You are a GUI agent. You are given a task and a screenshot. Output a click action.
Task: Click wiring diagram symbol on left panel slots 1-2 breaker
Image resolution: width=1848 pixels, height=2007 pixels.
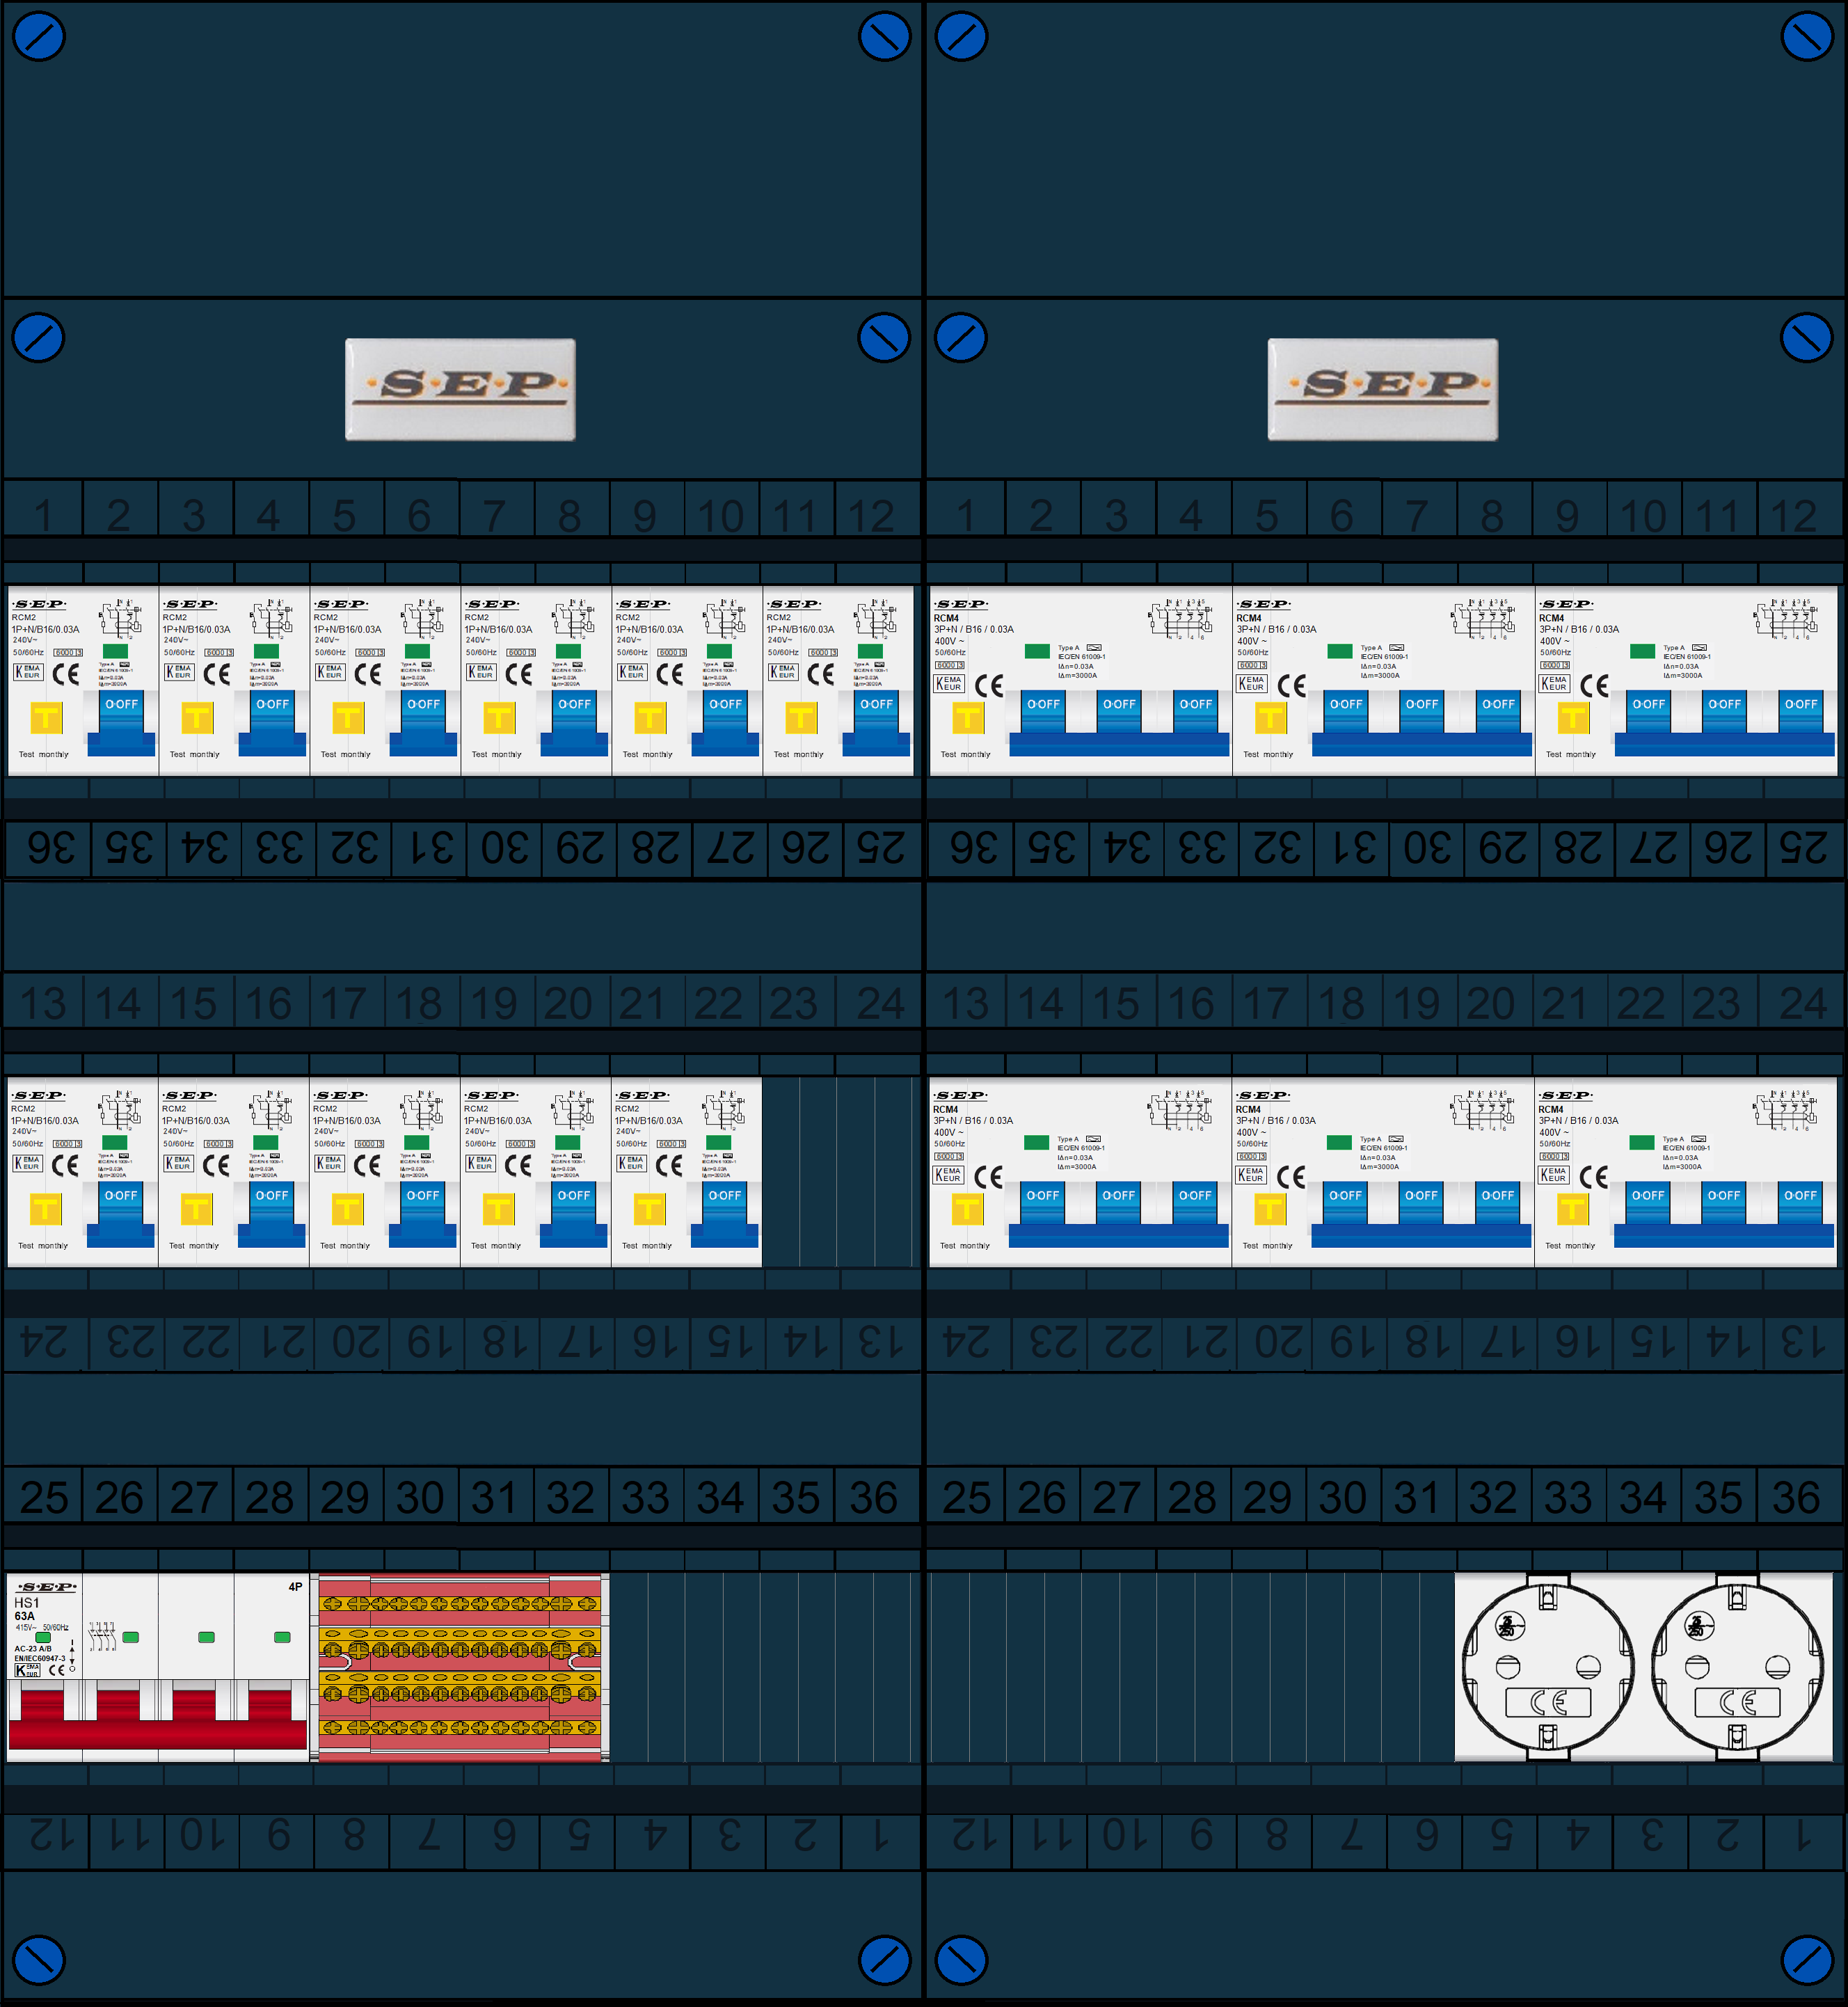[120, 619]
